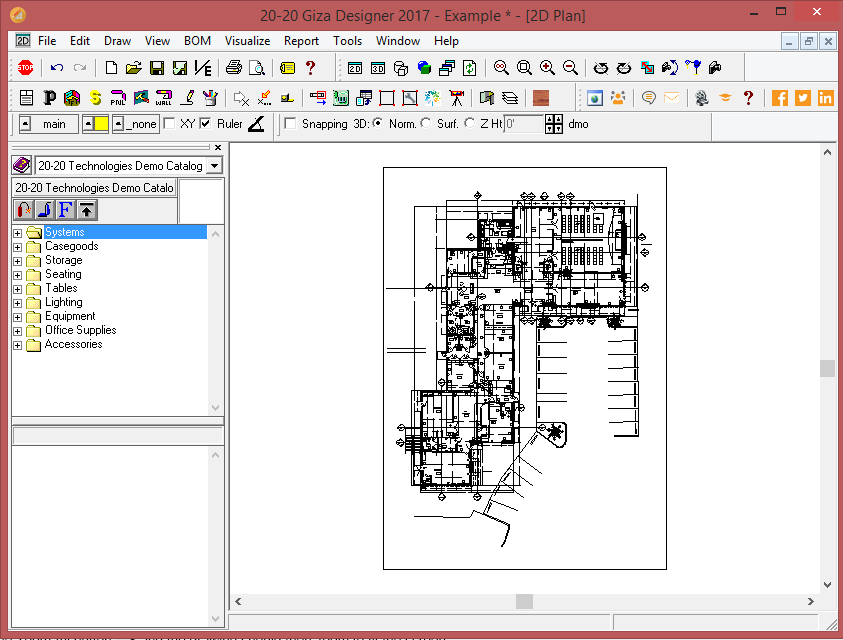Open the File menu
The width and height of the screenshot is (843, 640).
coord(47,41)
